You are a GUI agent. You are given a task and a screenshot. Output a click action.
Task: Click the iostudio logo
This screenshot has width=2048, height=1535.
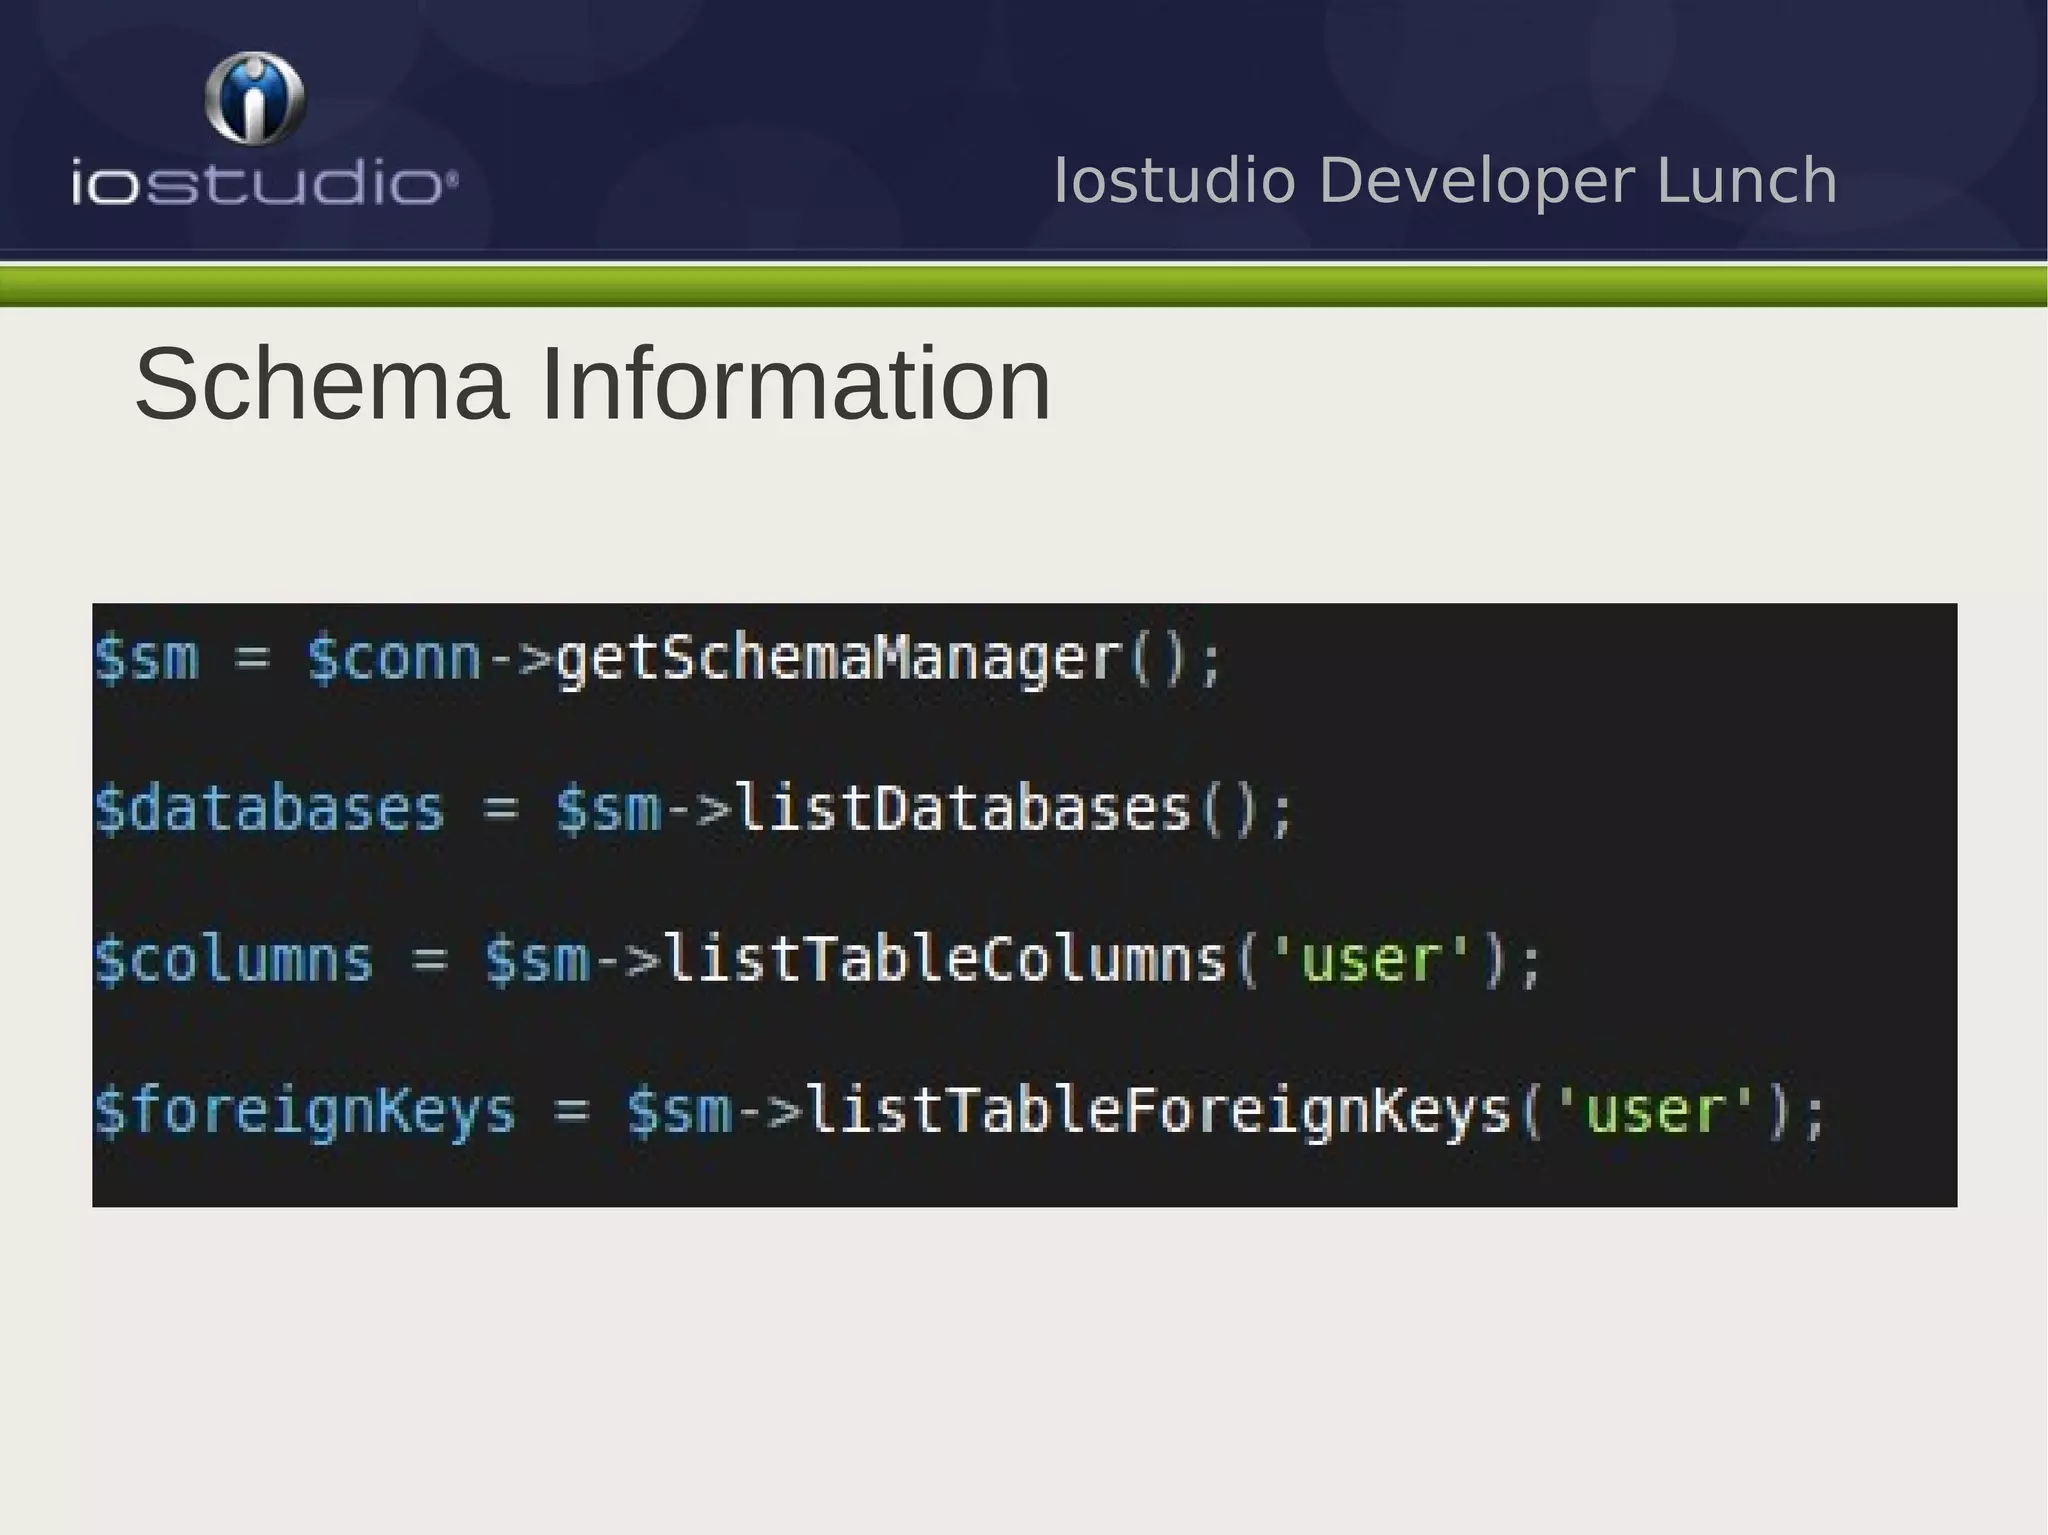[x=265, y=129]
